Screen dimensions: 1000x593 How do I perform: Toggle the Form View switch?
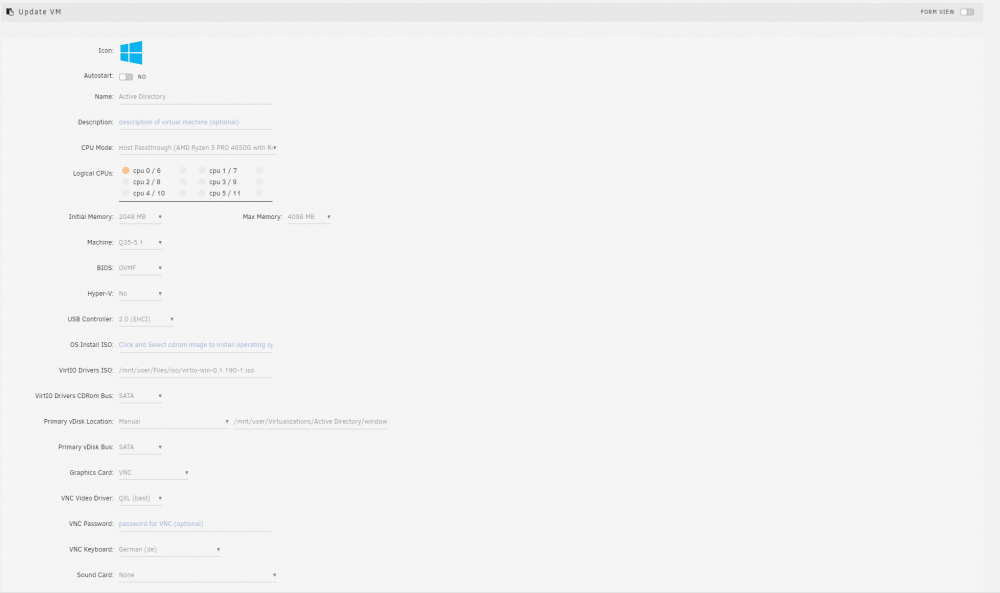[x=967, y=12]
